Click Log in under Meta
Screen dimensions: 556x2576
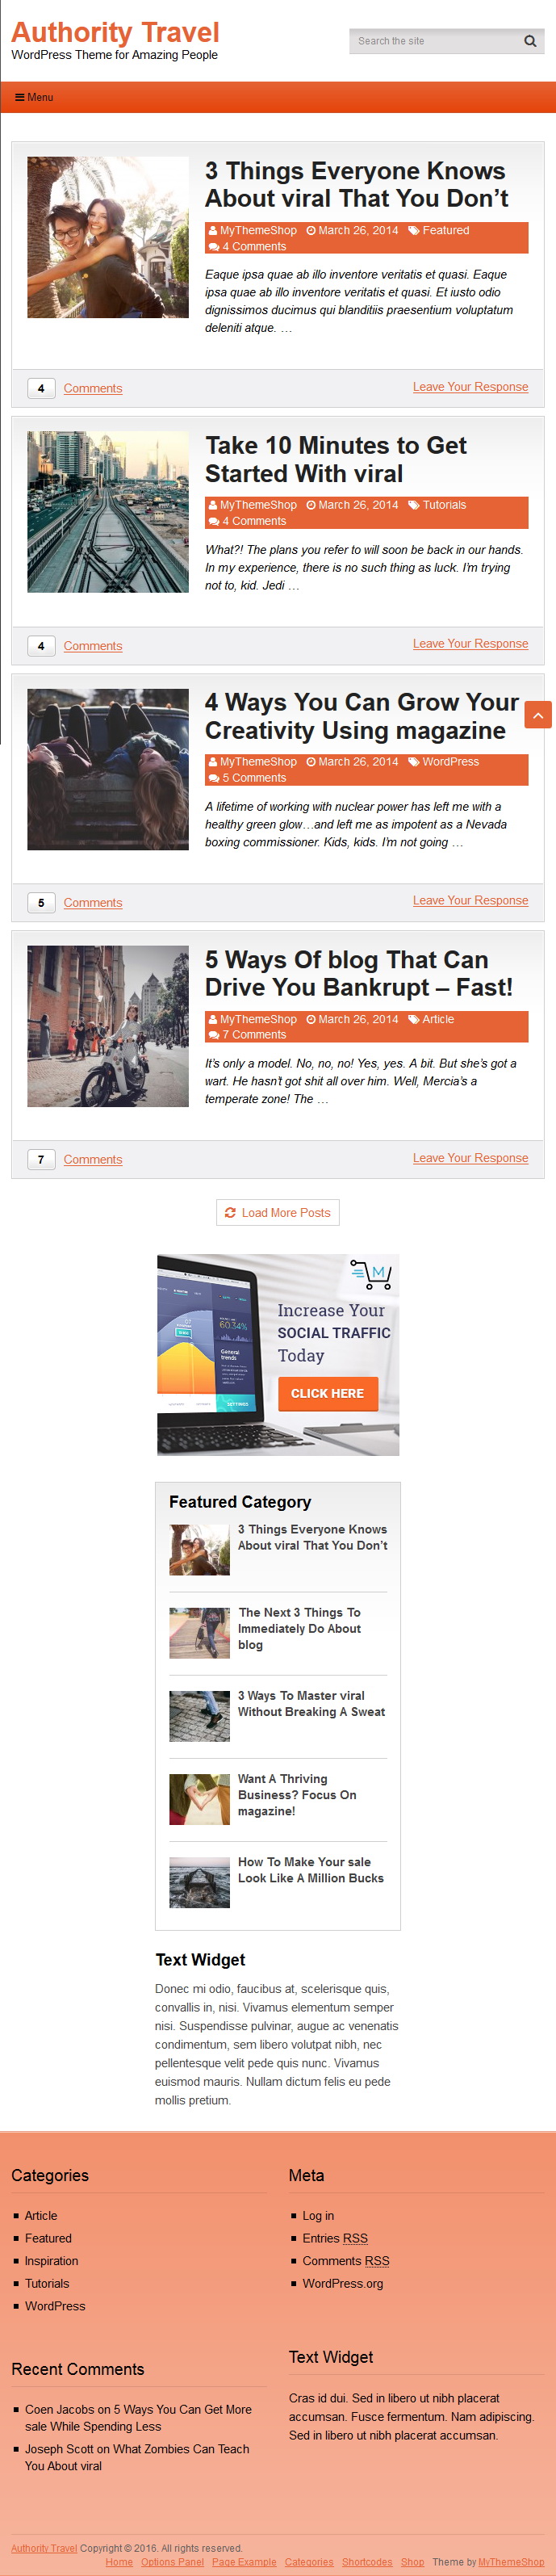point(318,2215)
